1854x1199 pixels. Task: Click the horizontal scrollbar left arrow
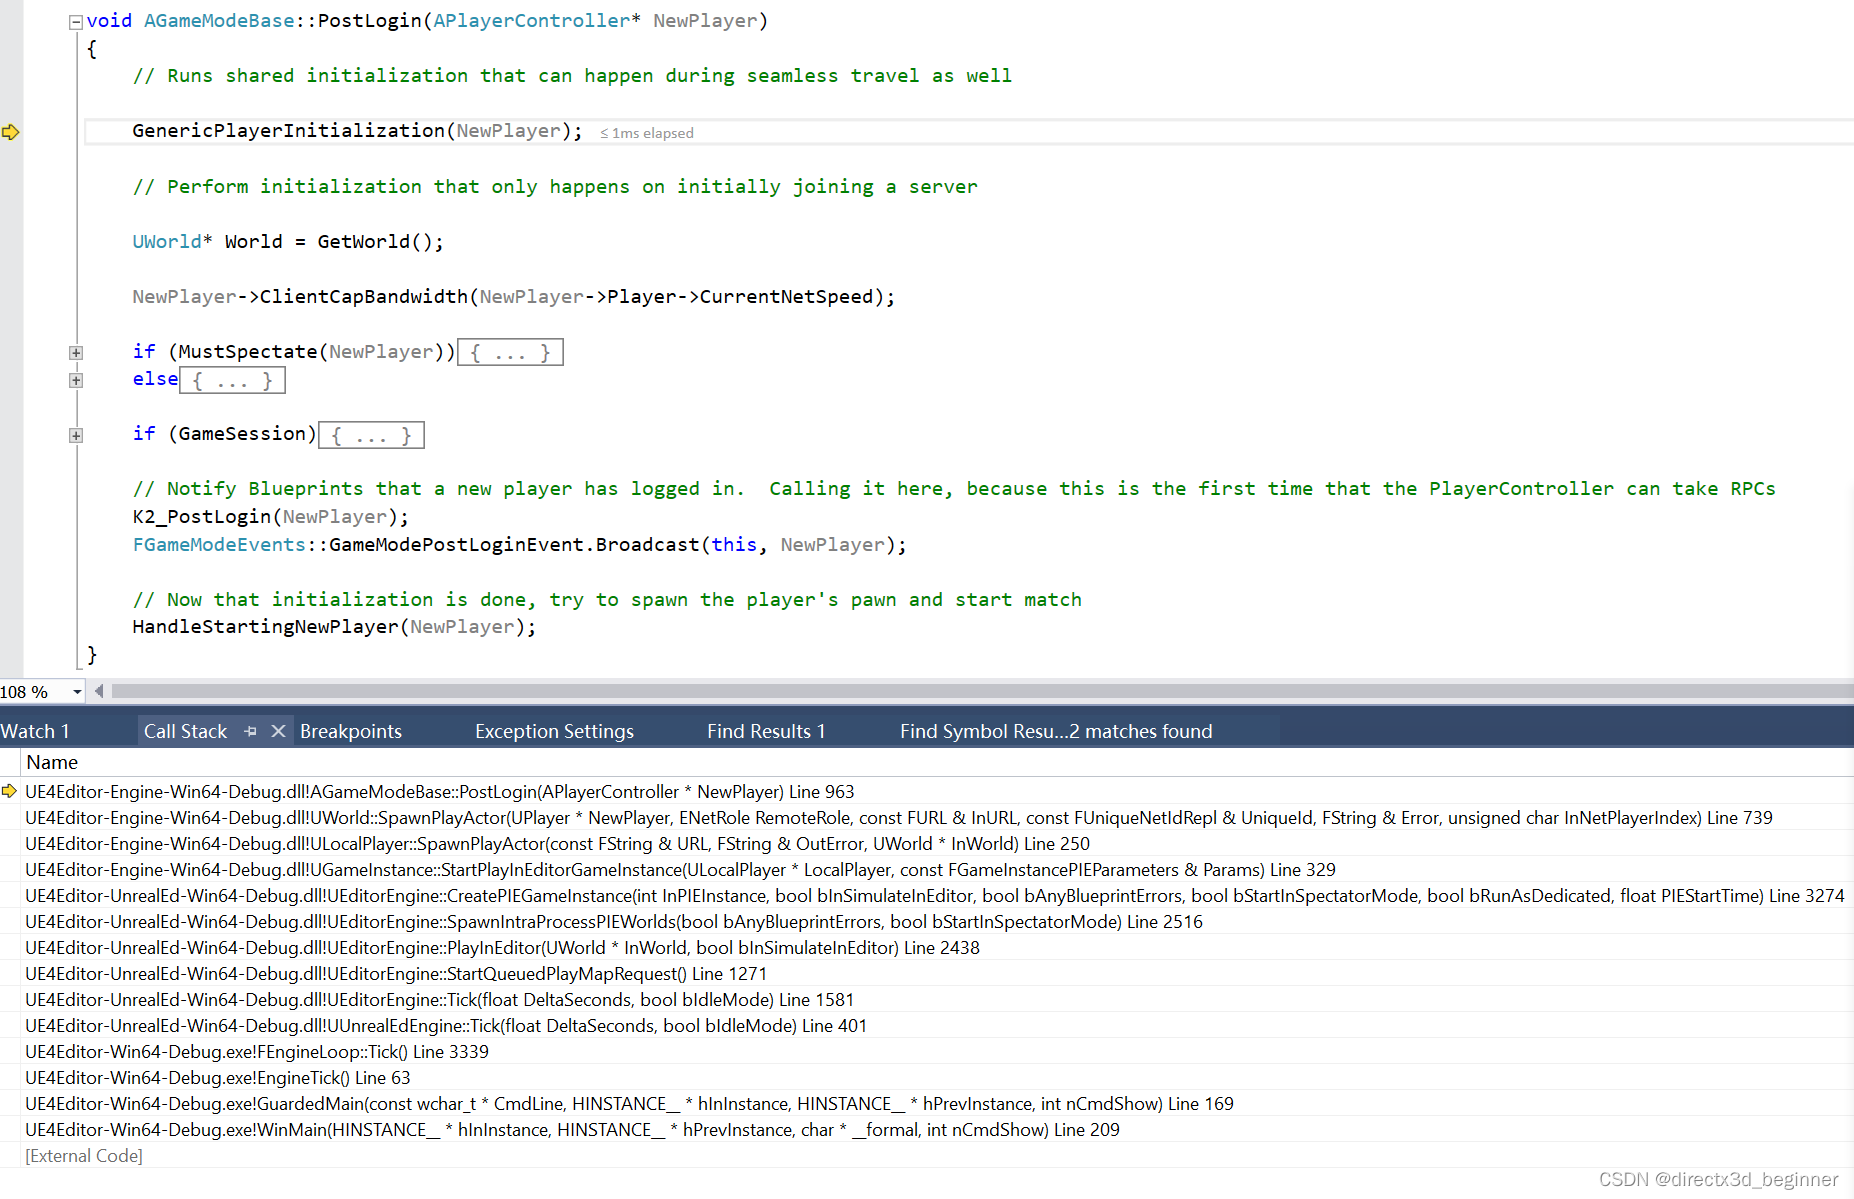[x=99, y=691]
